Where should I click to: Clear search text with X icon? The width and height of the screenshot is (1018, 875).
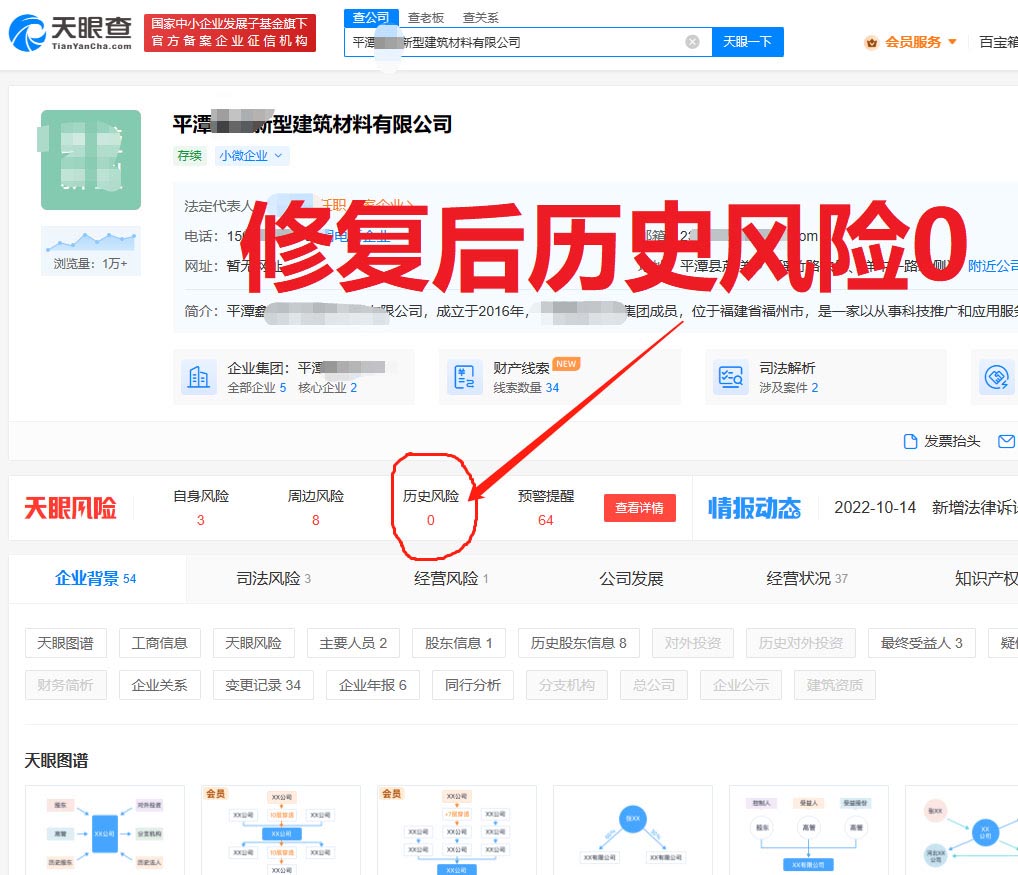coord(692,42)
